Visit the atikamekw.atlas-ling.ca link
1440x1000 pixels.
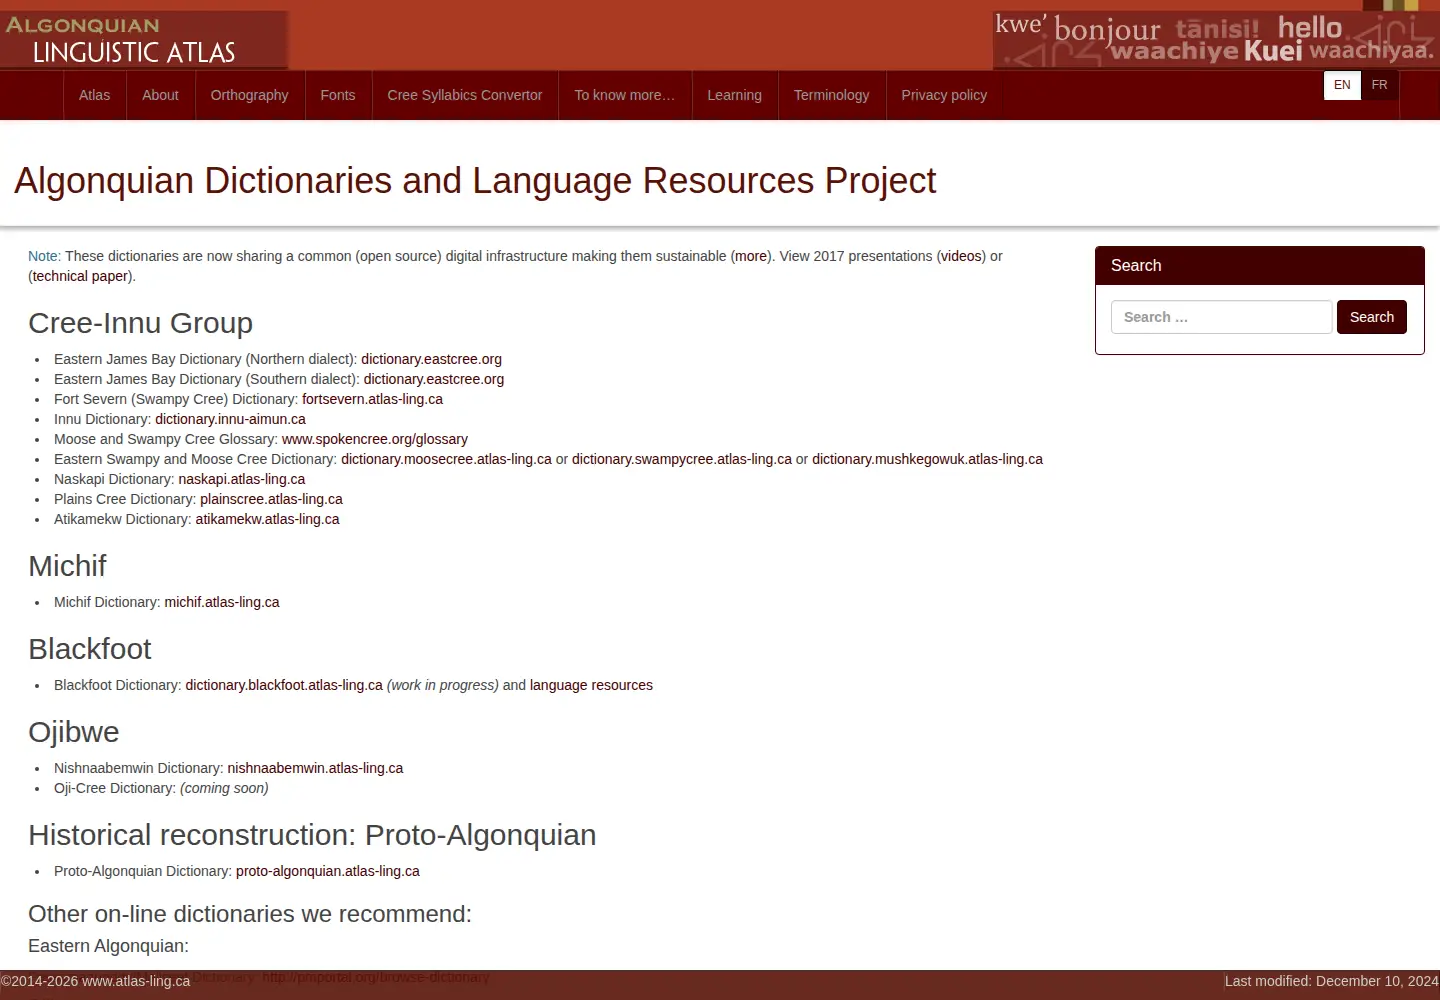pyautogui.click(x=267, y=519)
